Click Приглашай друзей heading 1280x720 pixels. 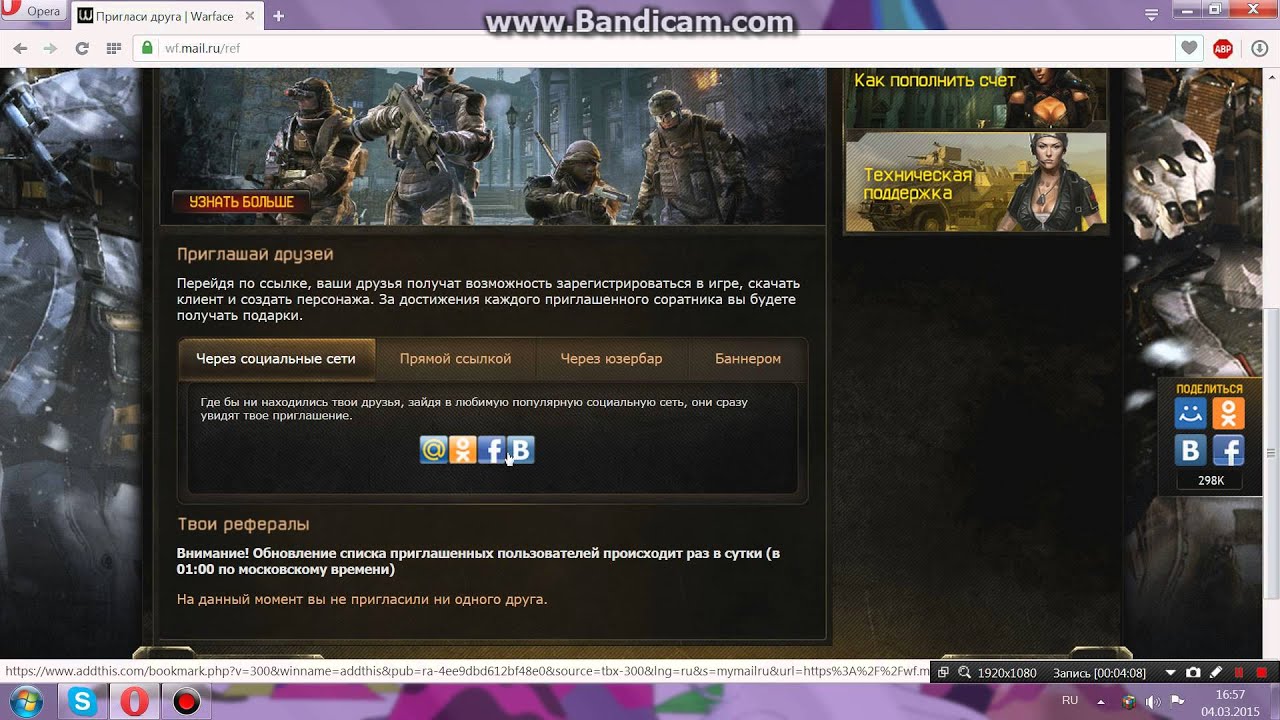255,255
